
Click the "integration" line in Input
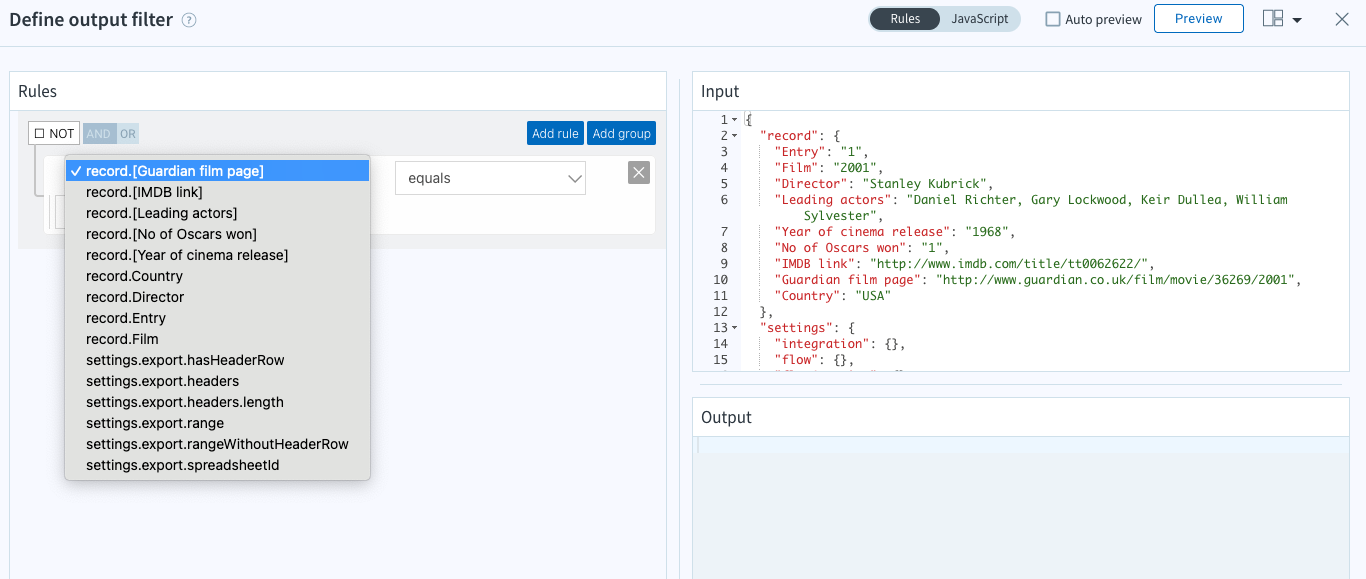point(840,344)
